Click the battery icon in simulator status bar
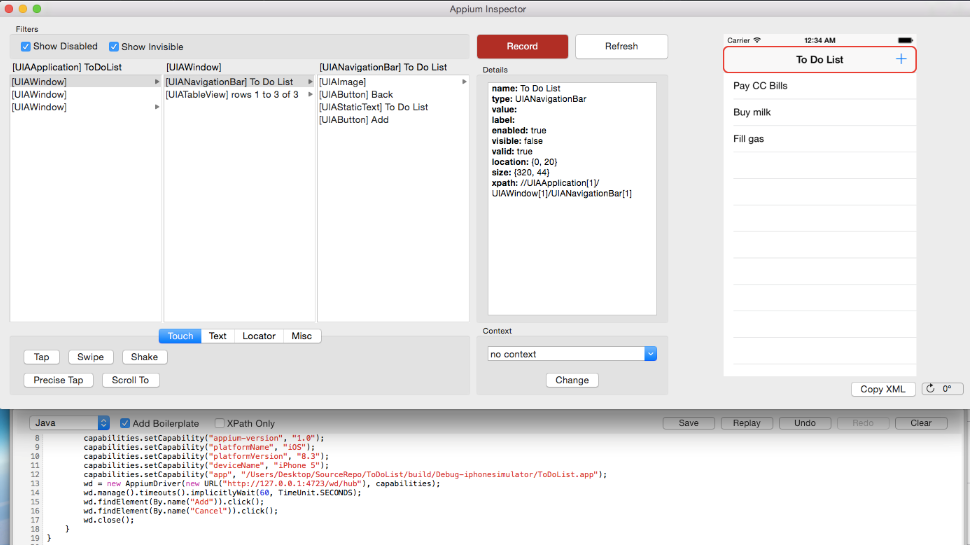Viewport: 970px width, 545px height. [905, 40]
